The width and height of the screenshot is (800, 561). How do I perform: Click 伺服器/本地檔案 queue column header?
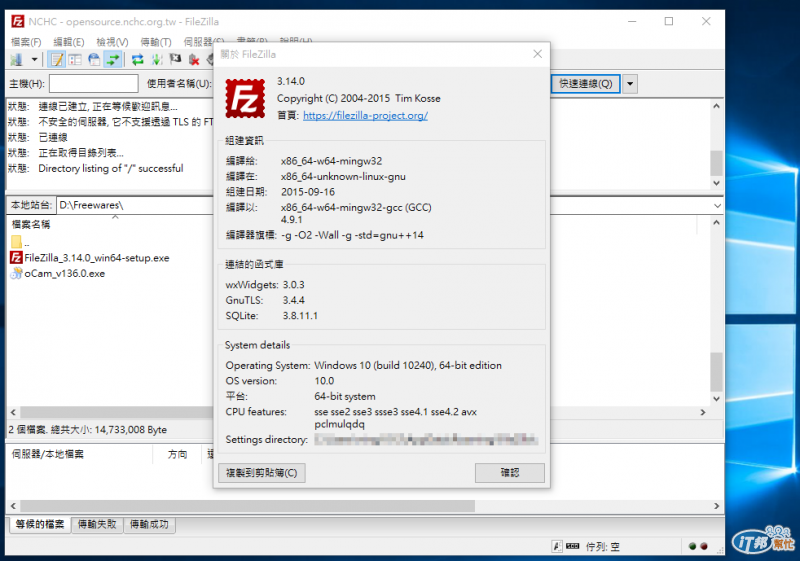coord(48,454)
